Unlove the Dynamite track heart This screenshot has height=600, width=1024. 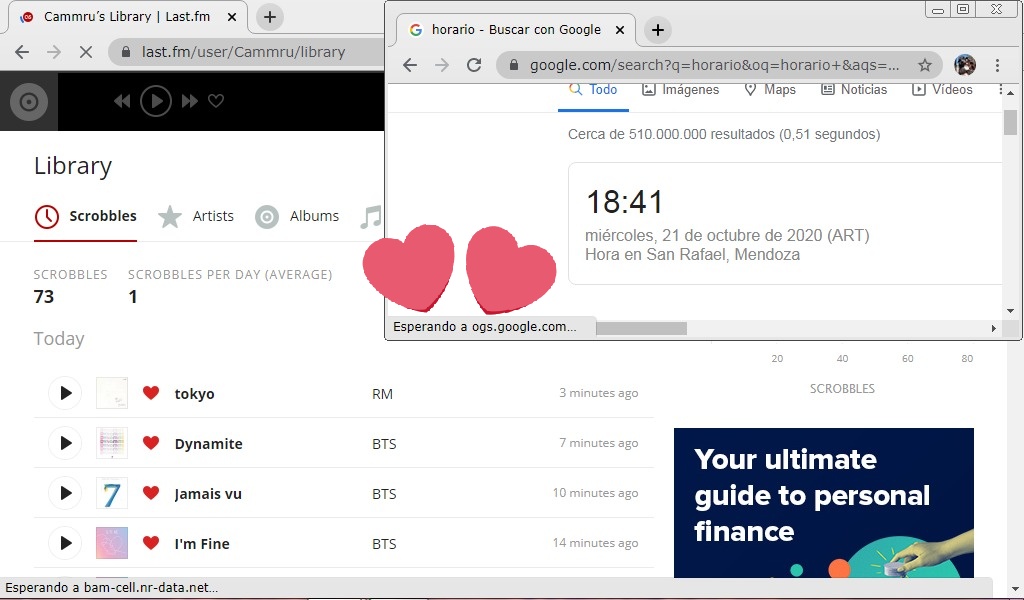click(151, 443)
